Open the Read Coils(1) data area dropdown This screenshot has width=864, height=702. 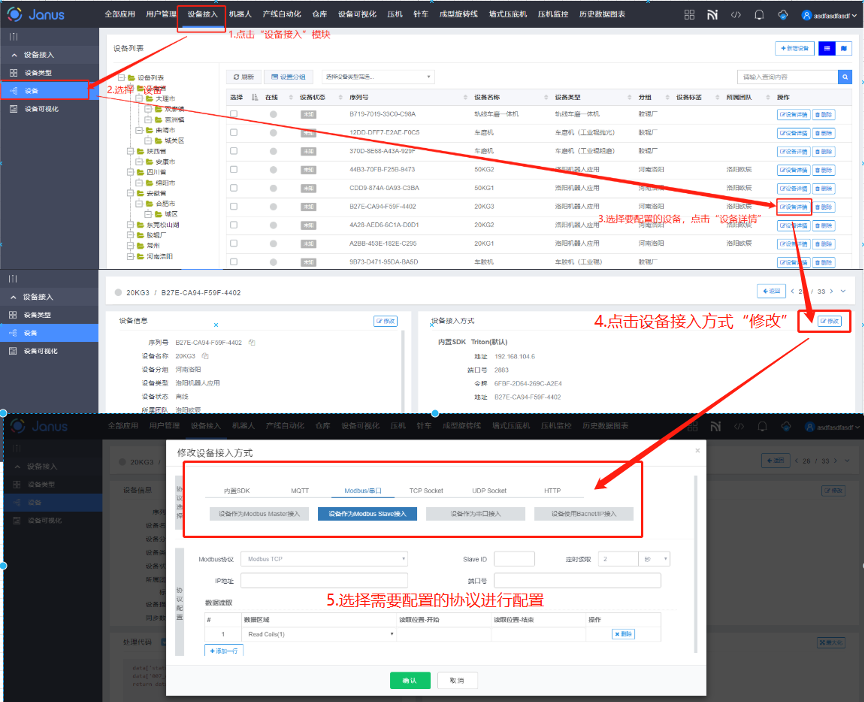[319, 634]
